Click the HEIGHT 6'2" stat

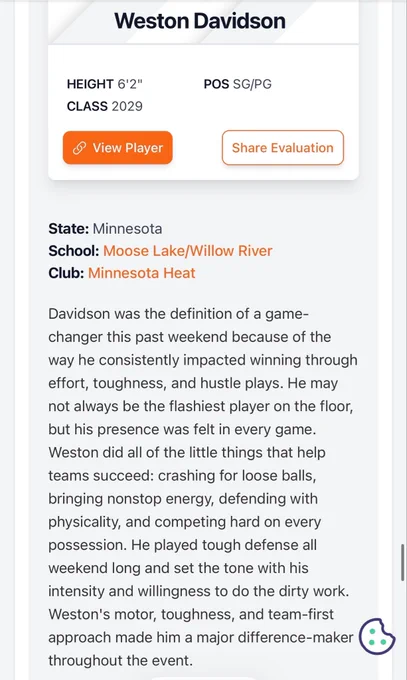[105, 84]
